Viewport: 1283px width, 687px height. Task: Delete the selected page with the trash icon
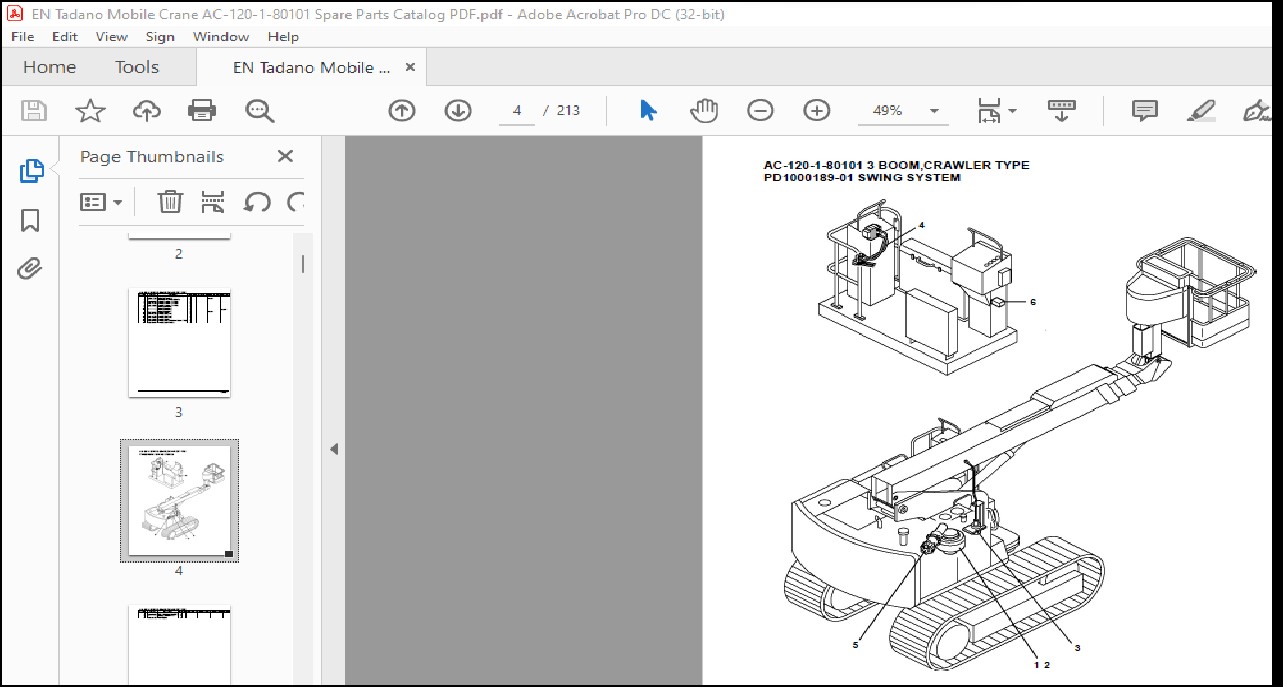(x=170, y=202)
